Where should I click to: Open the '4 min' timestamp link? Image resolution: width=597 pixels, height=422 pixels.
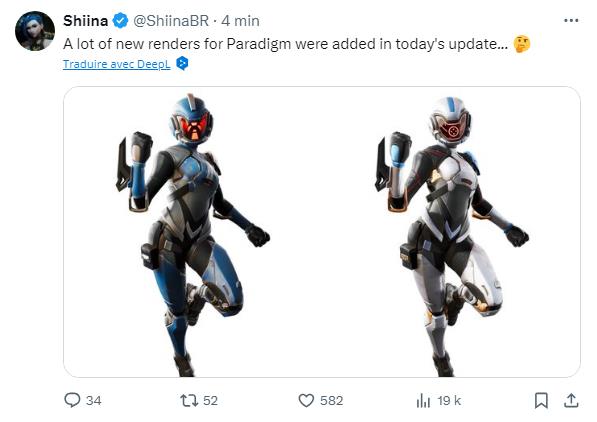pos(240,21)
